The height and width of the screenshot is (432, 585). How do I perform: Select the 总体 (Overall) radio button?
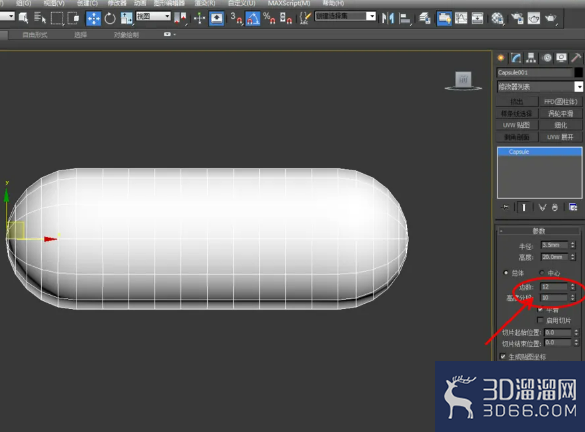506,273
